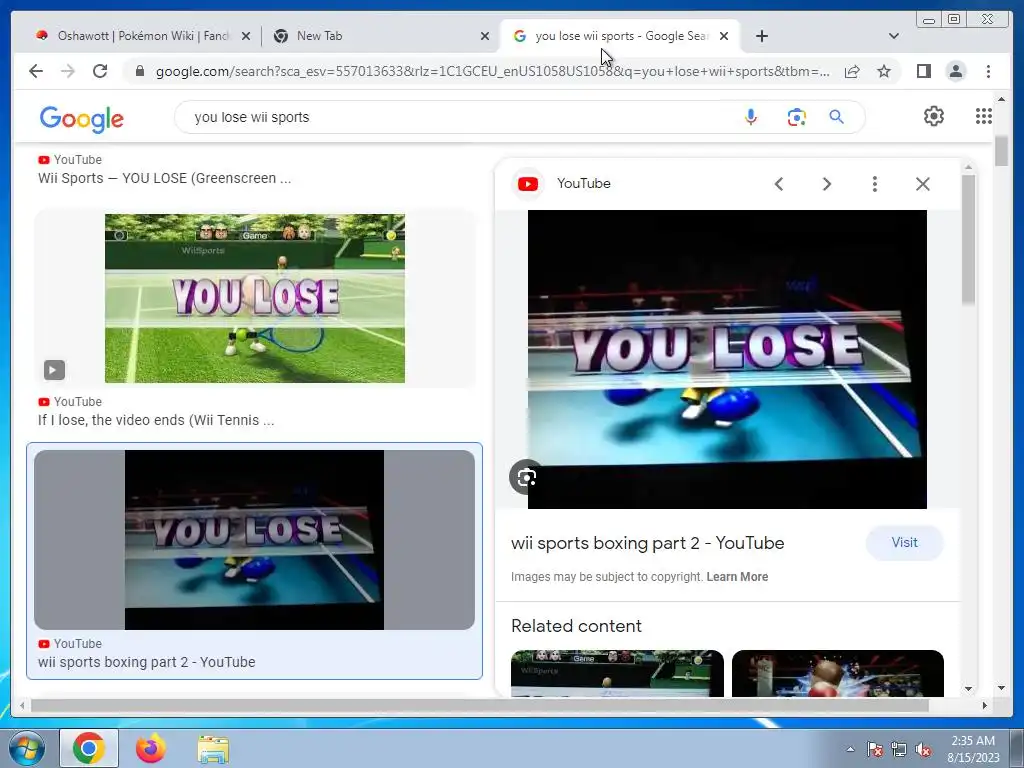The image size is (1024, 768).
Task: Click the muted volume tray icon
Action: click(923, 750)
